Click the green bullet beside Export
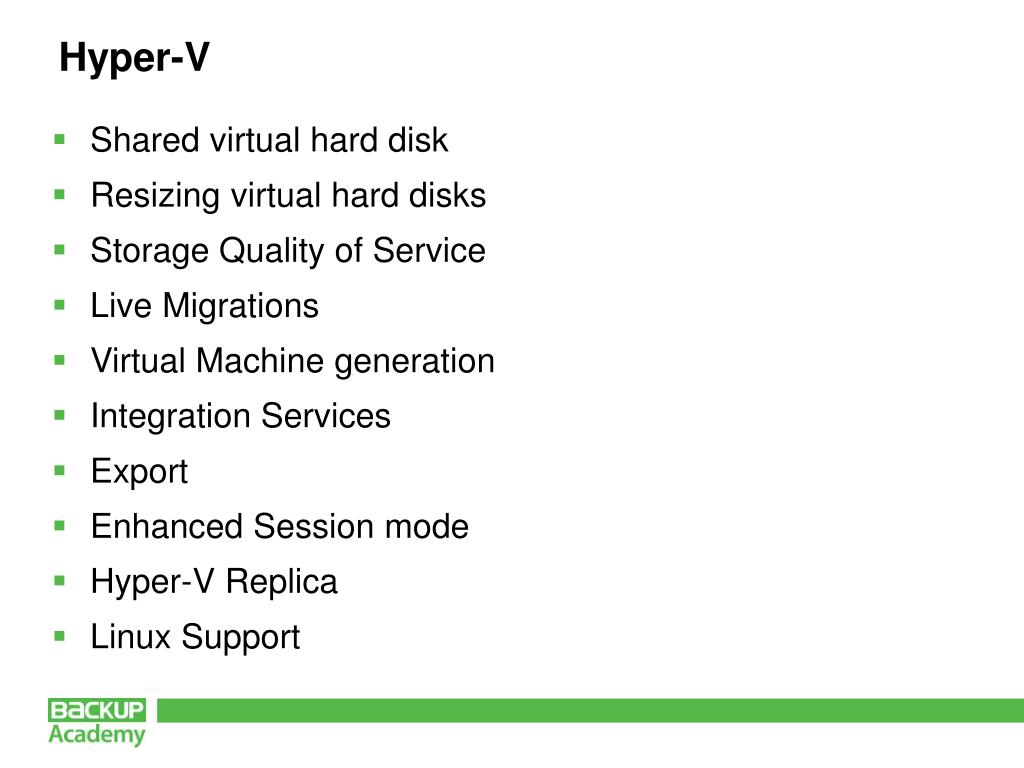1024x768 pixels. pos(59,470)
